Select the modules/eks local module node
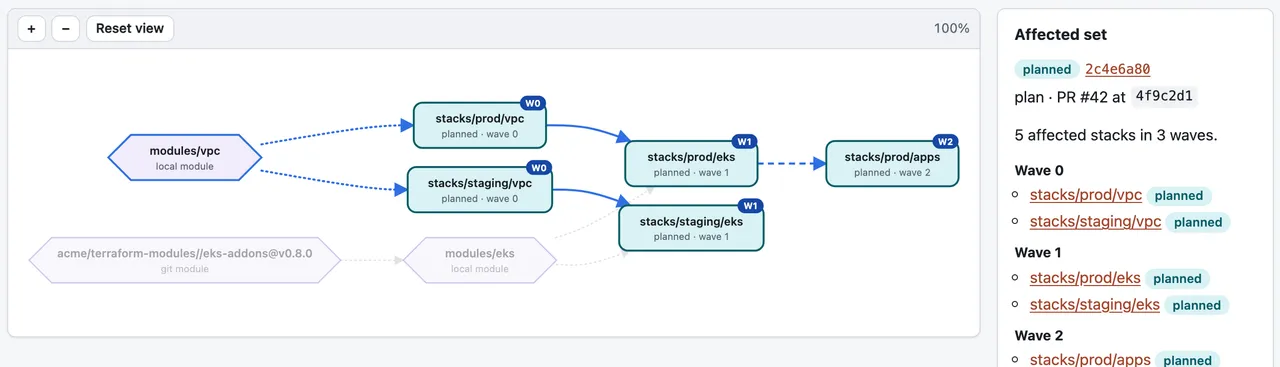The image size is (1280, 367). (479, 260)
